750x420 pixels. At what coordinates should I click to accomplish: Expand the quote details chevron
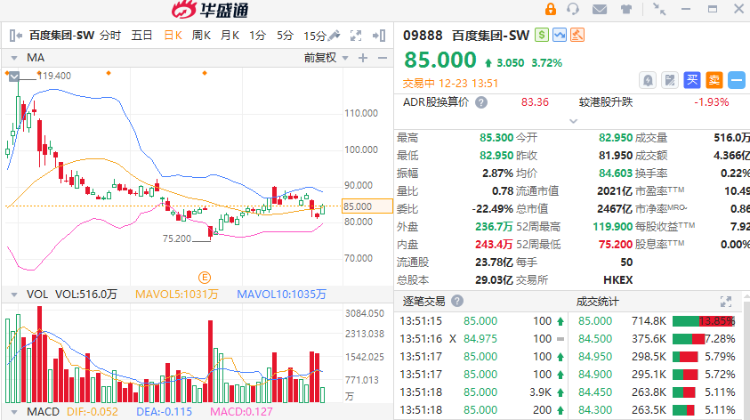pos(573,121)
